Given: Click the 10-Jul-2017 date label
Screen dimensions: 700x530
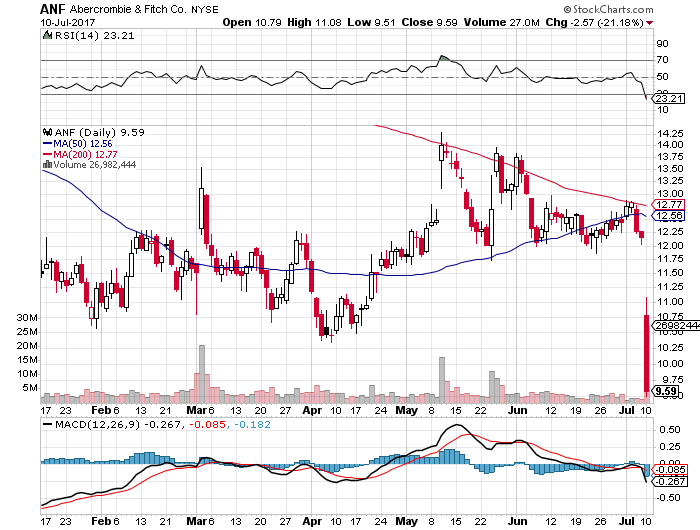Looking at the screenshot, I should tap(67, 22).
